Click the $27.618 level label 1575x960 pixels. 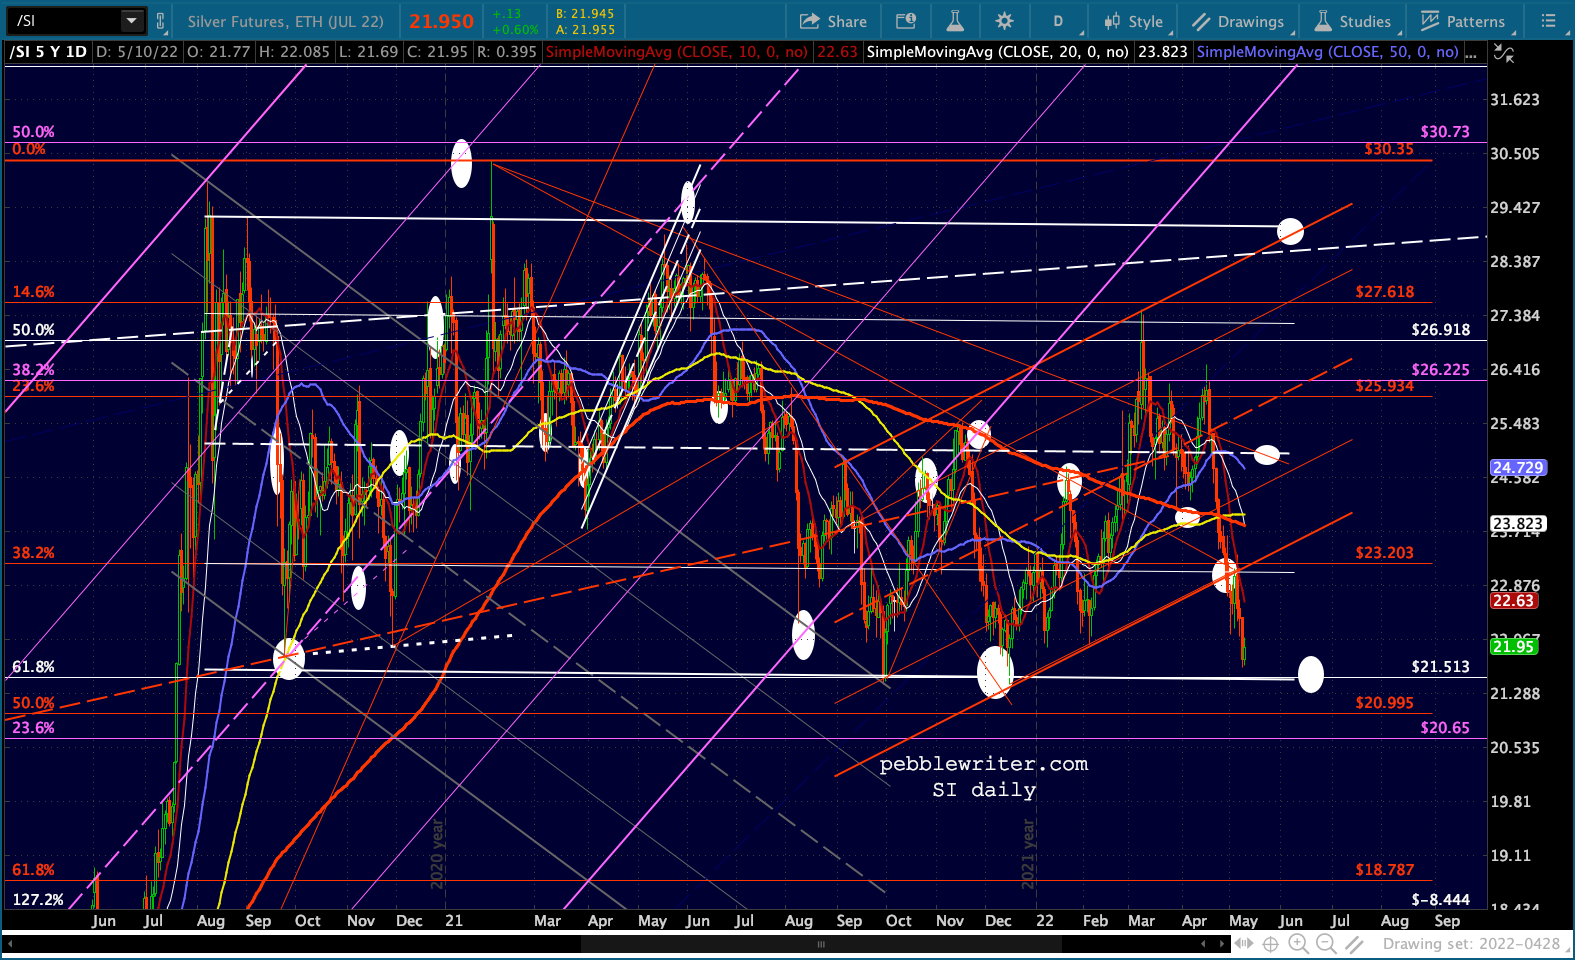1385,292
